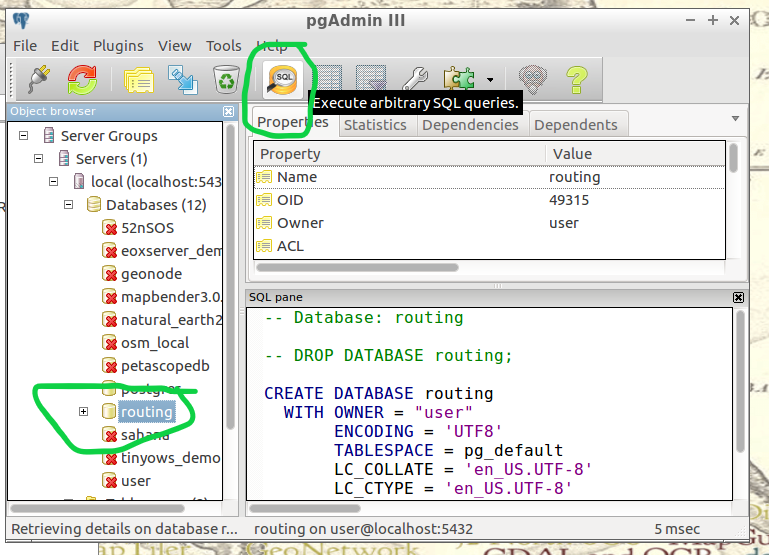Select the osm_local database

click(x=154, y=343)
